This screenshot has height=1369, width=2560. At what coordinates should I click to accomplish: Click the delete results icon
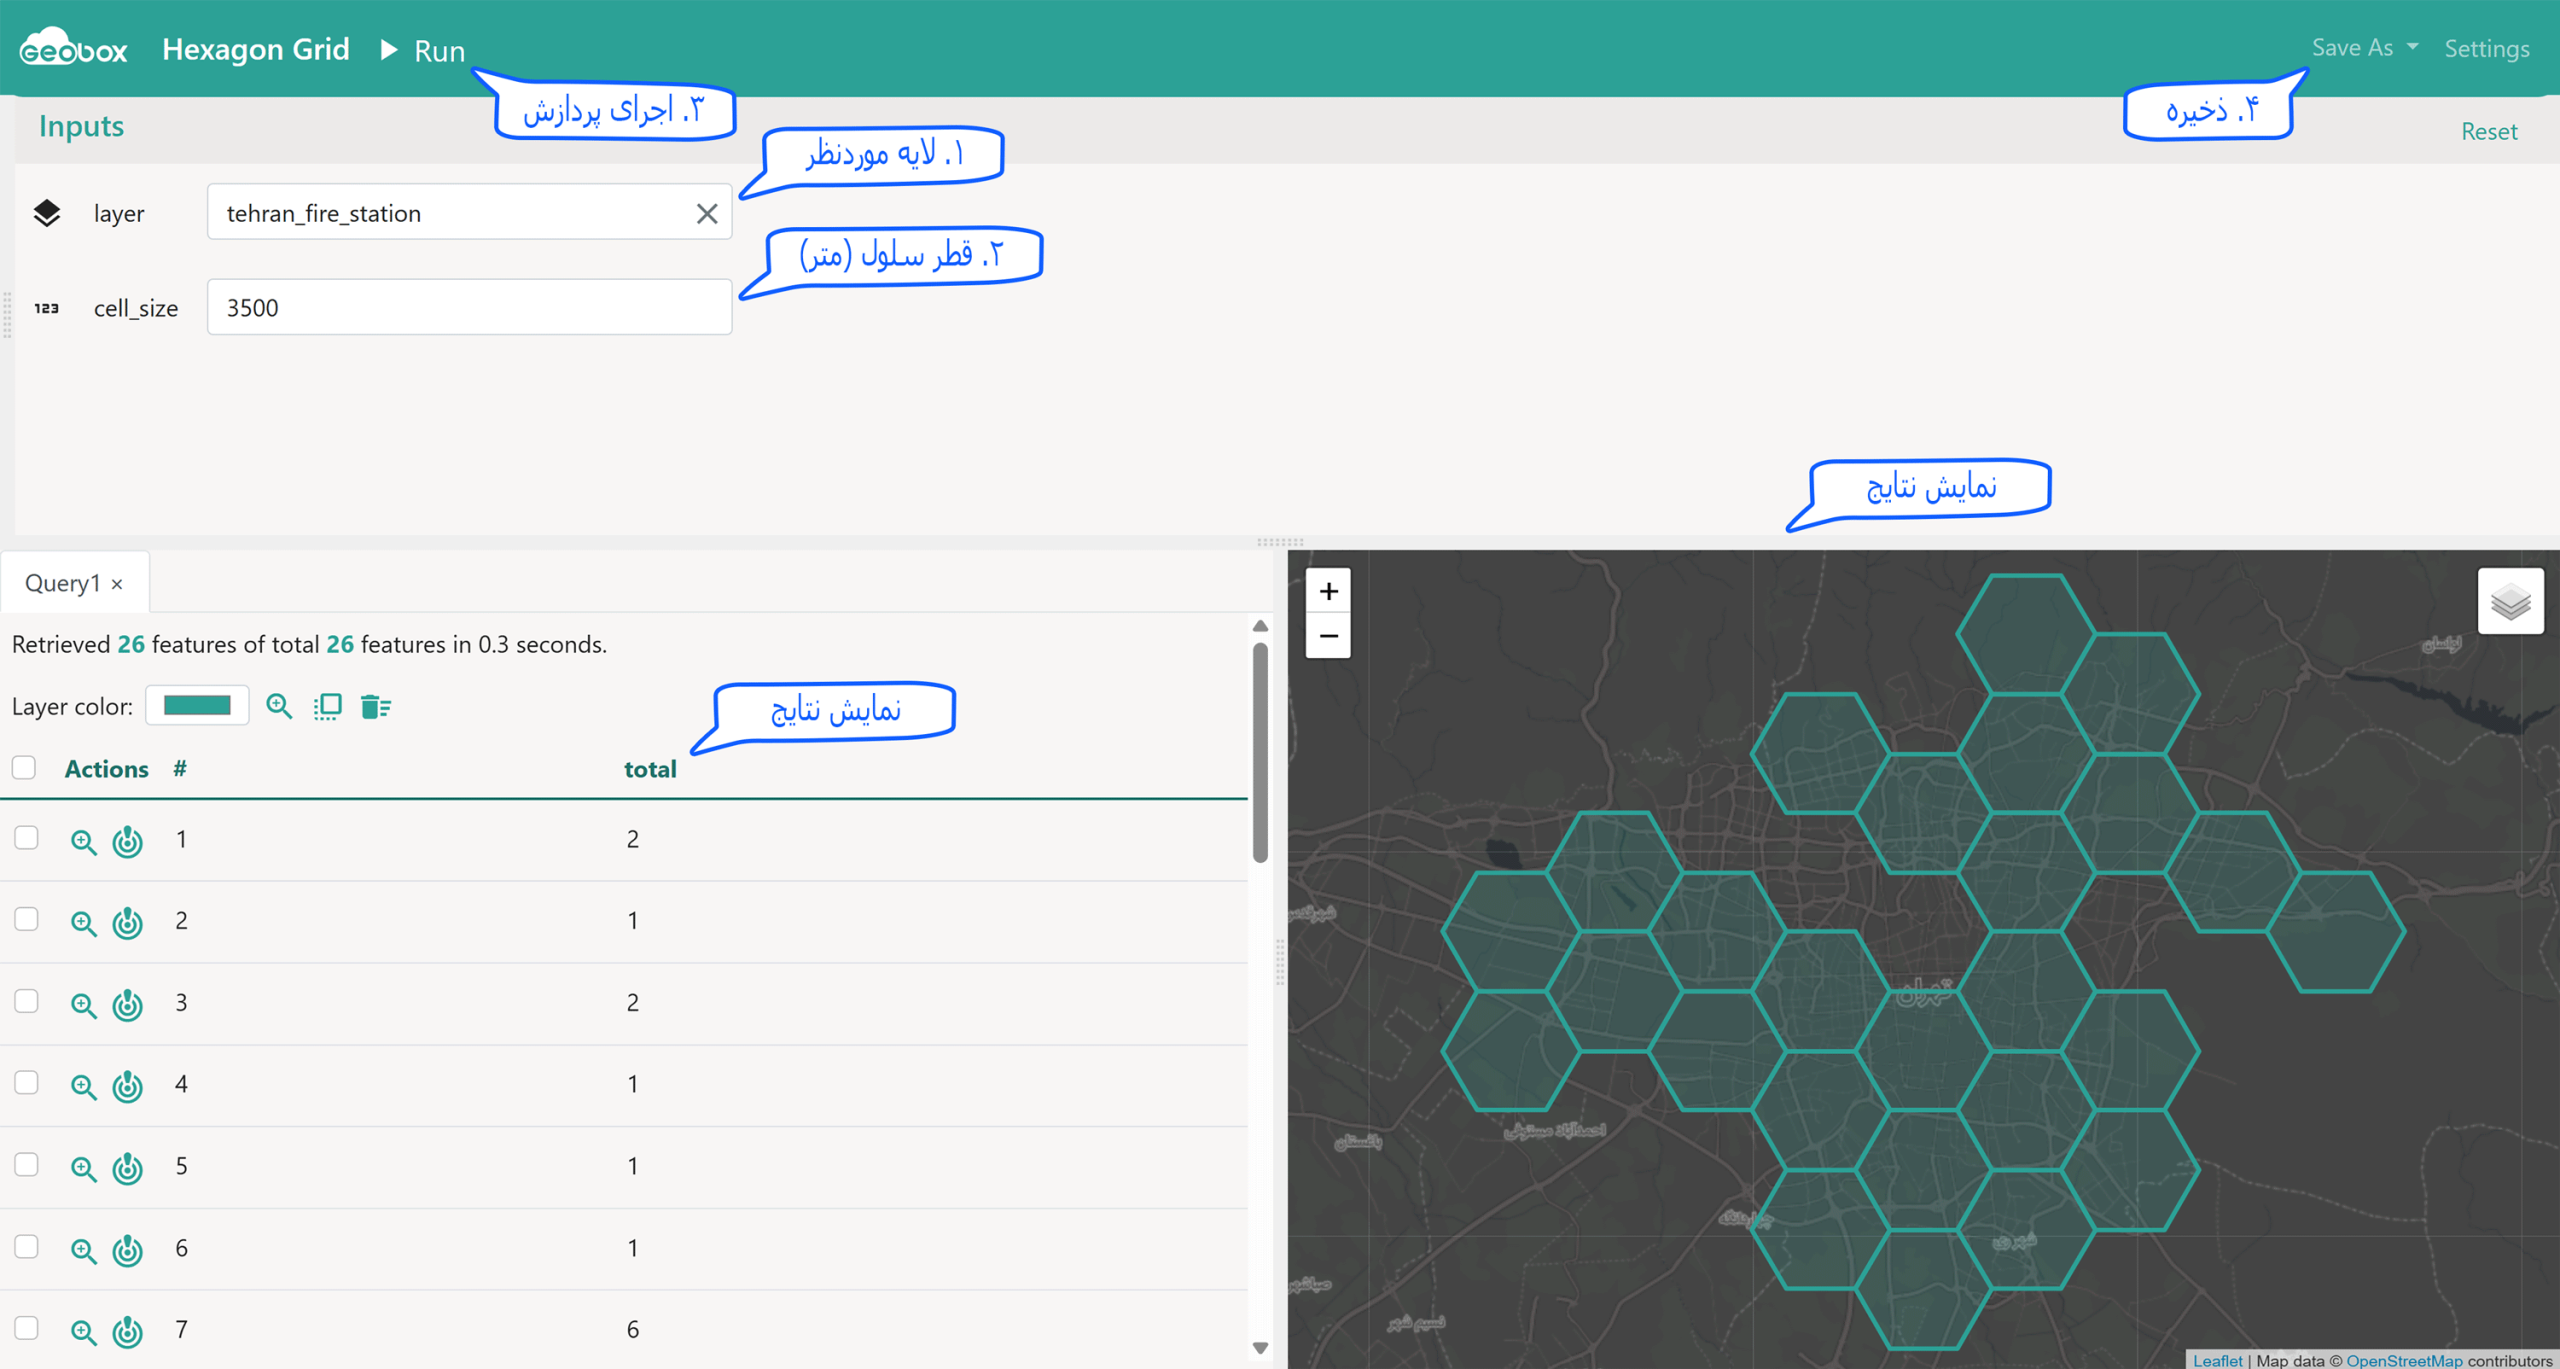pos(375,706)
